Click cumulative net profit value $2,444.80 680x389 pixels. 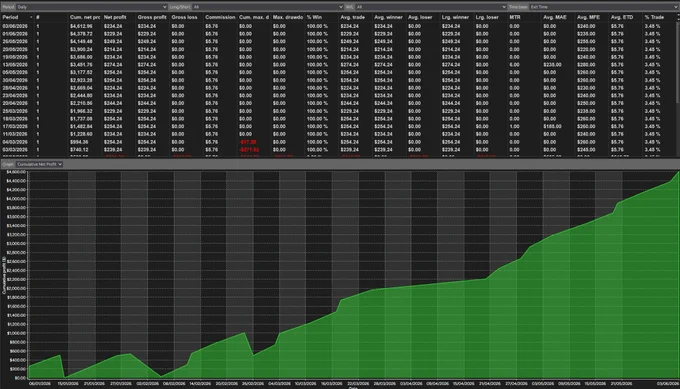(81, 95)
